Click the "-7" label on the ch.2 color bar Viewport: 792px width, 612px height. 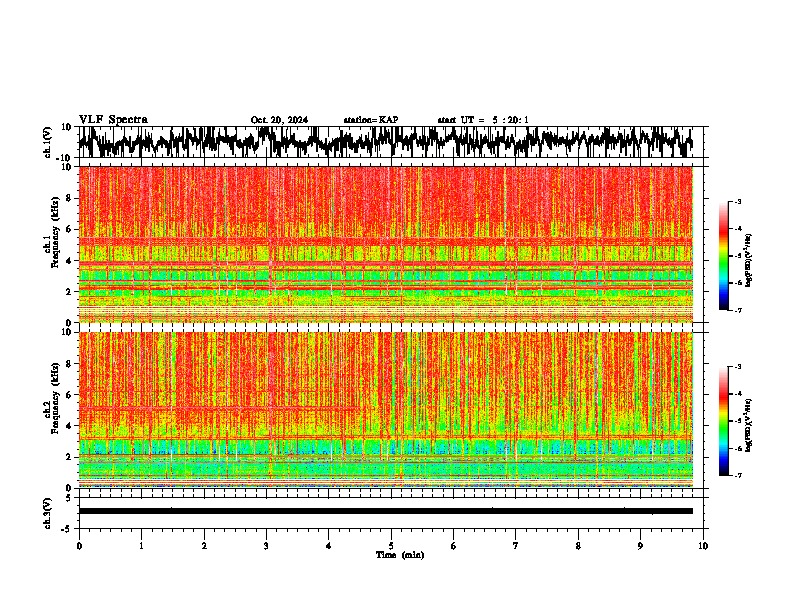pyautogui.click(x=737, y=475)
